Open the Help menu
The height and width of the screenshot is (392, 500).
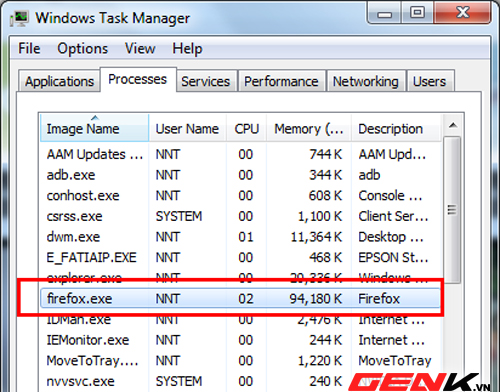(187, 49)
